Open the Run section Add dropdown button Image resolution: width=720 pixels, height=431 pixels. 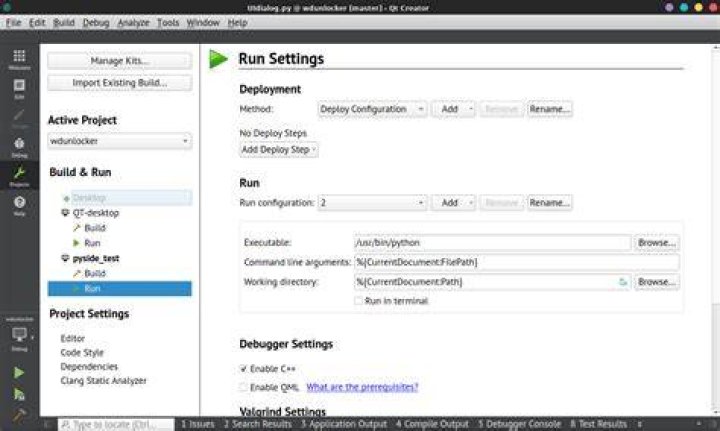(453, 203)
